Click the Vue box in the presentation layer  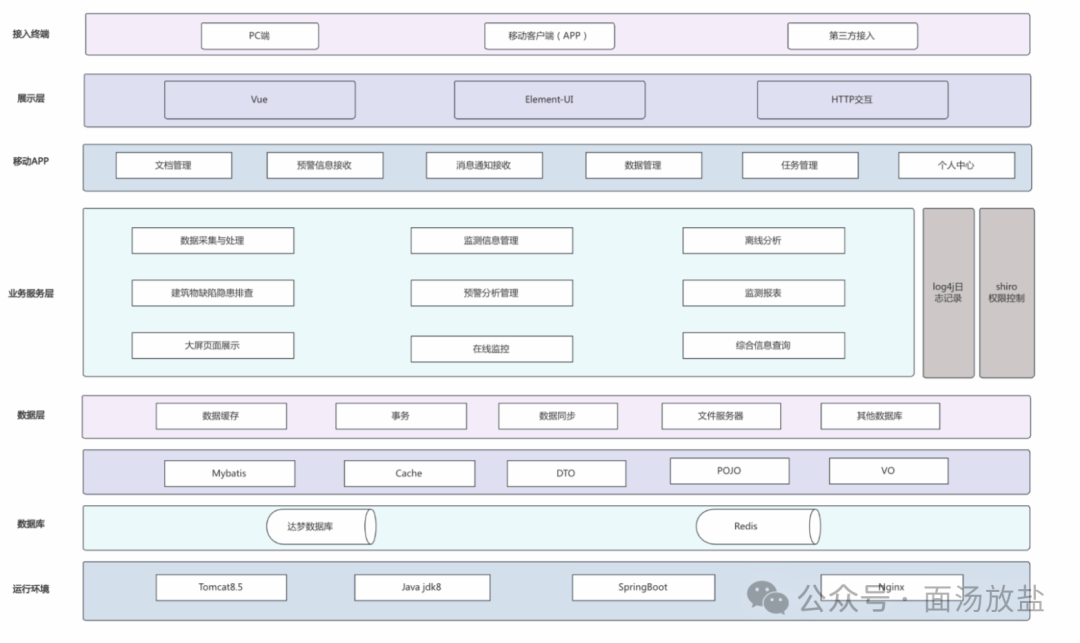[x=260, y=100]
